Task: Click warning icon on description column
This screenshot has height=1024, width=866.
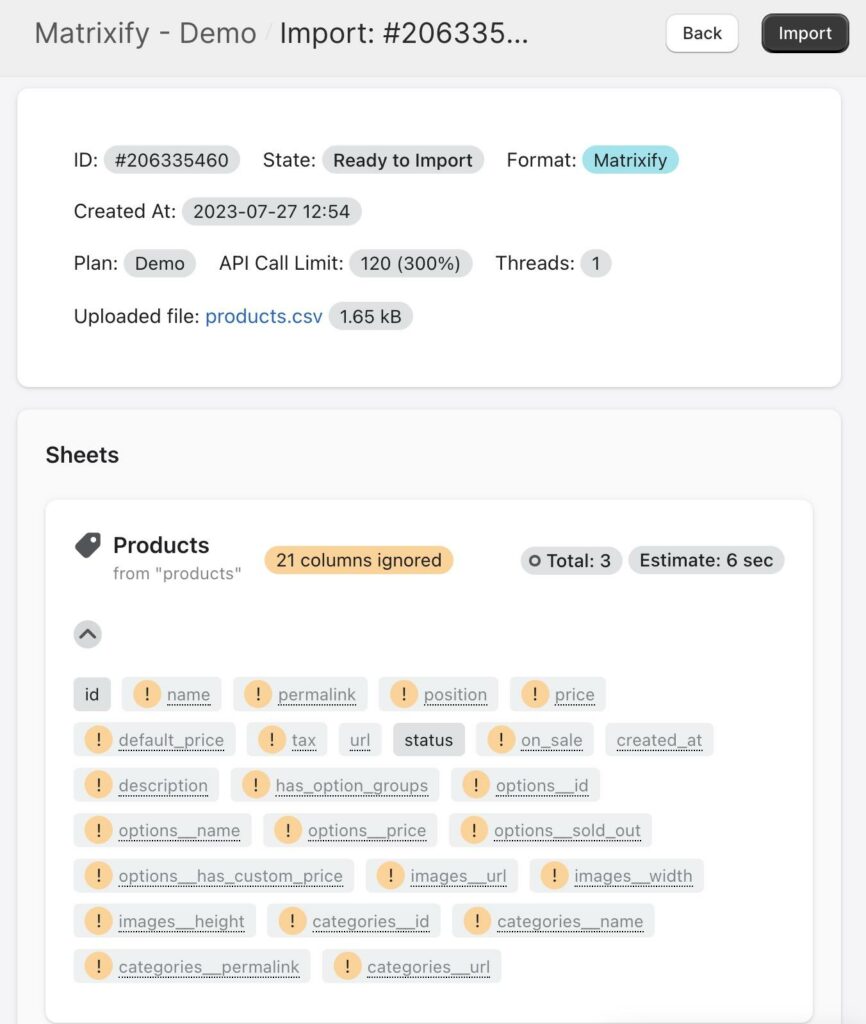Action: click(x=98, y=785)
